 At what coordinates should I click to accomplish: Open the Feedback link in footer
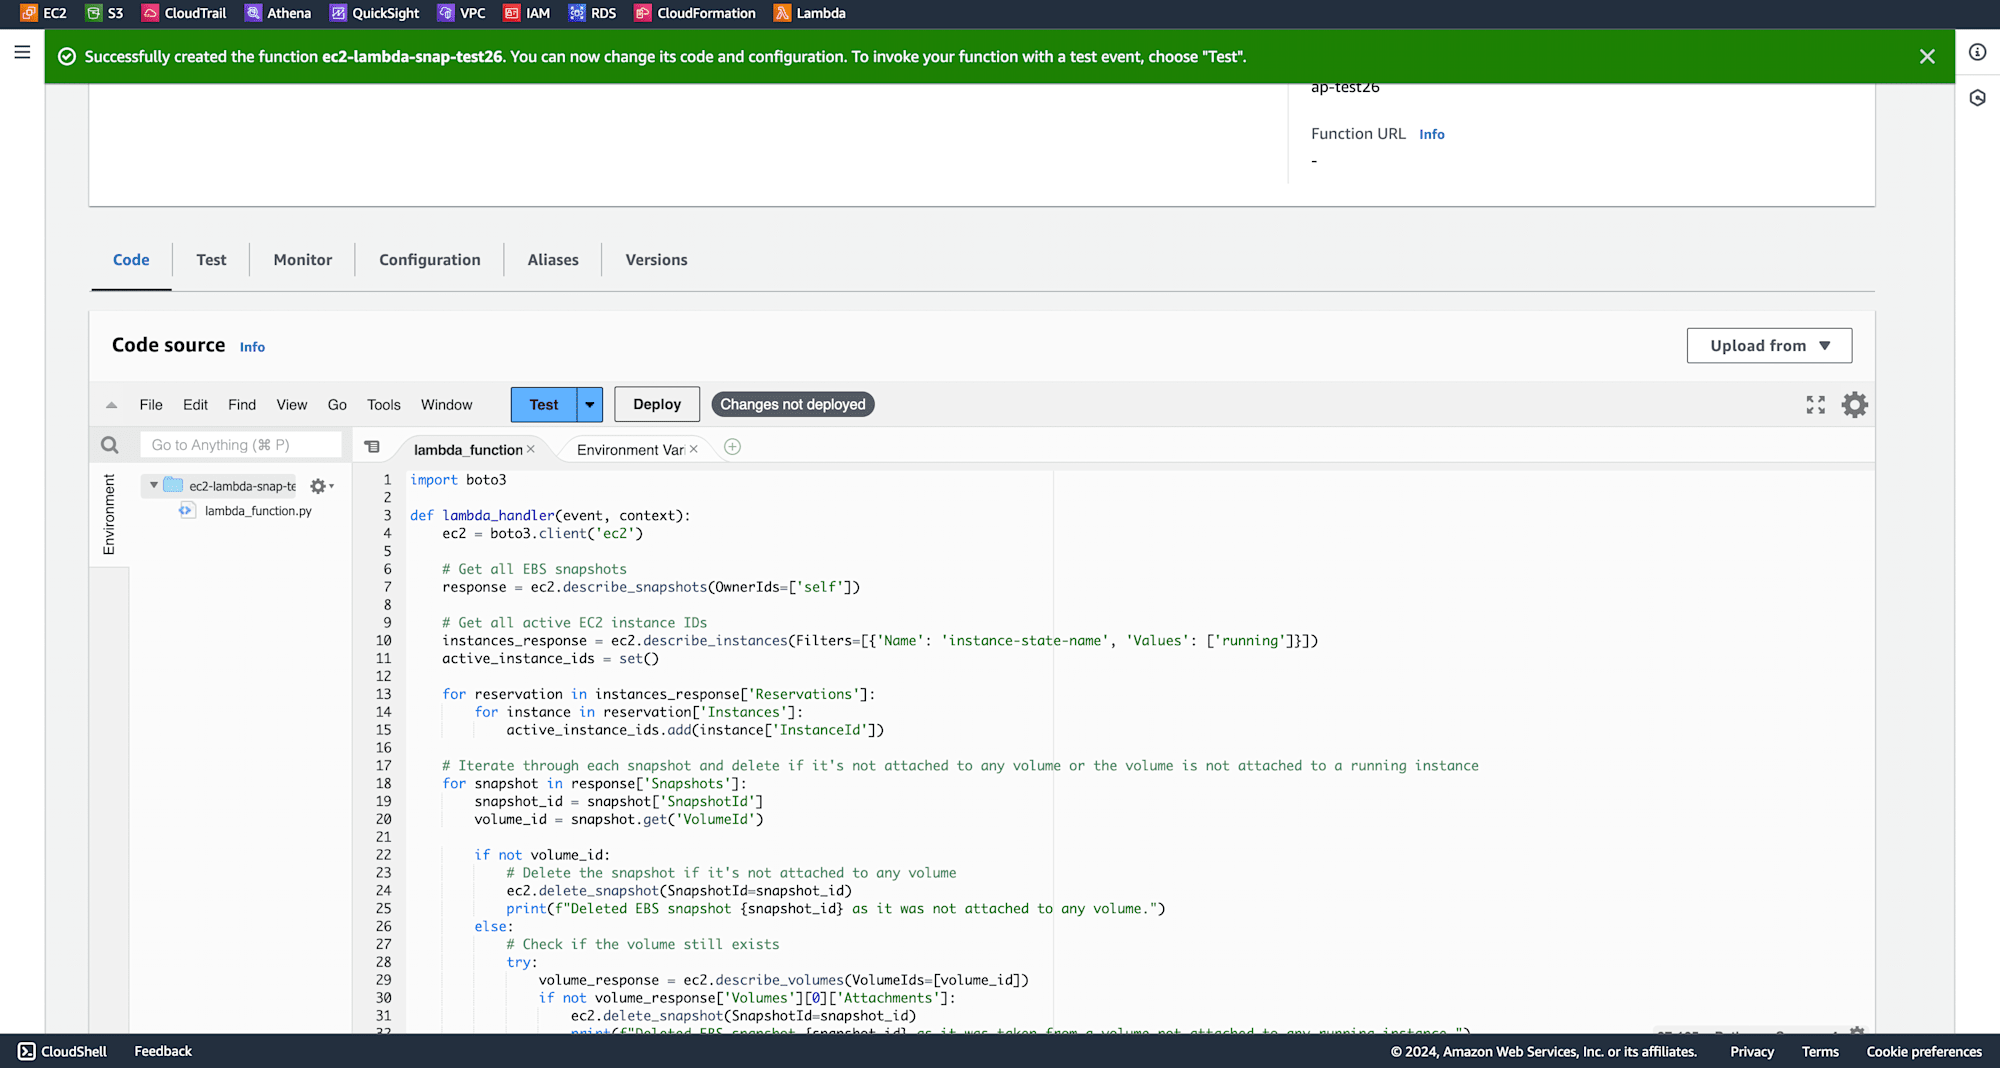click(163, 1051)
